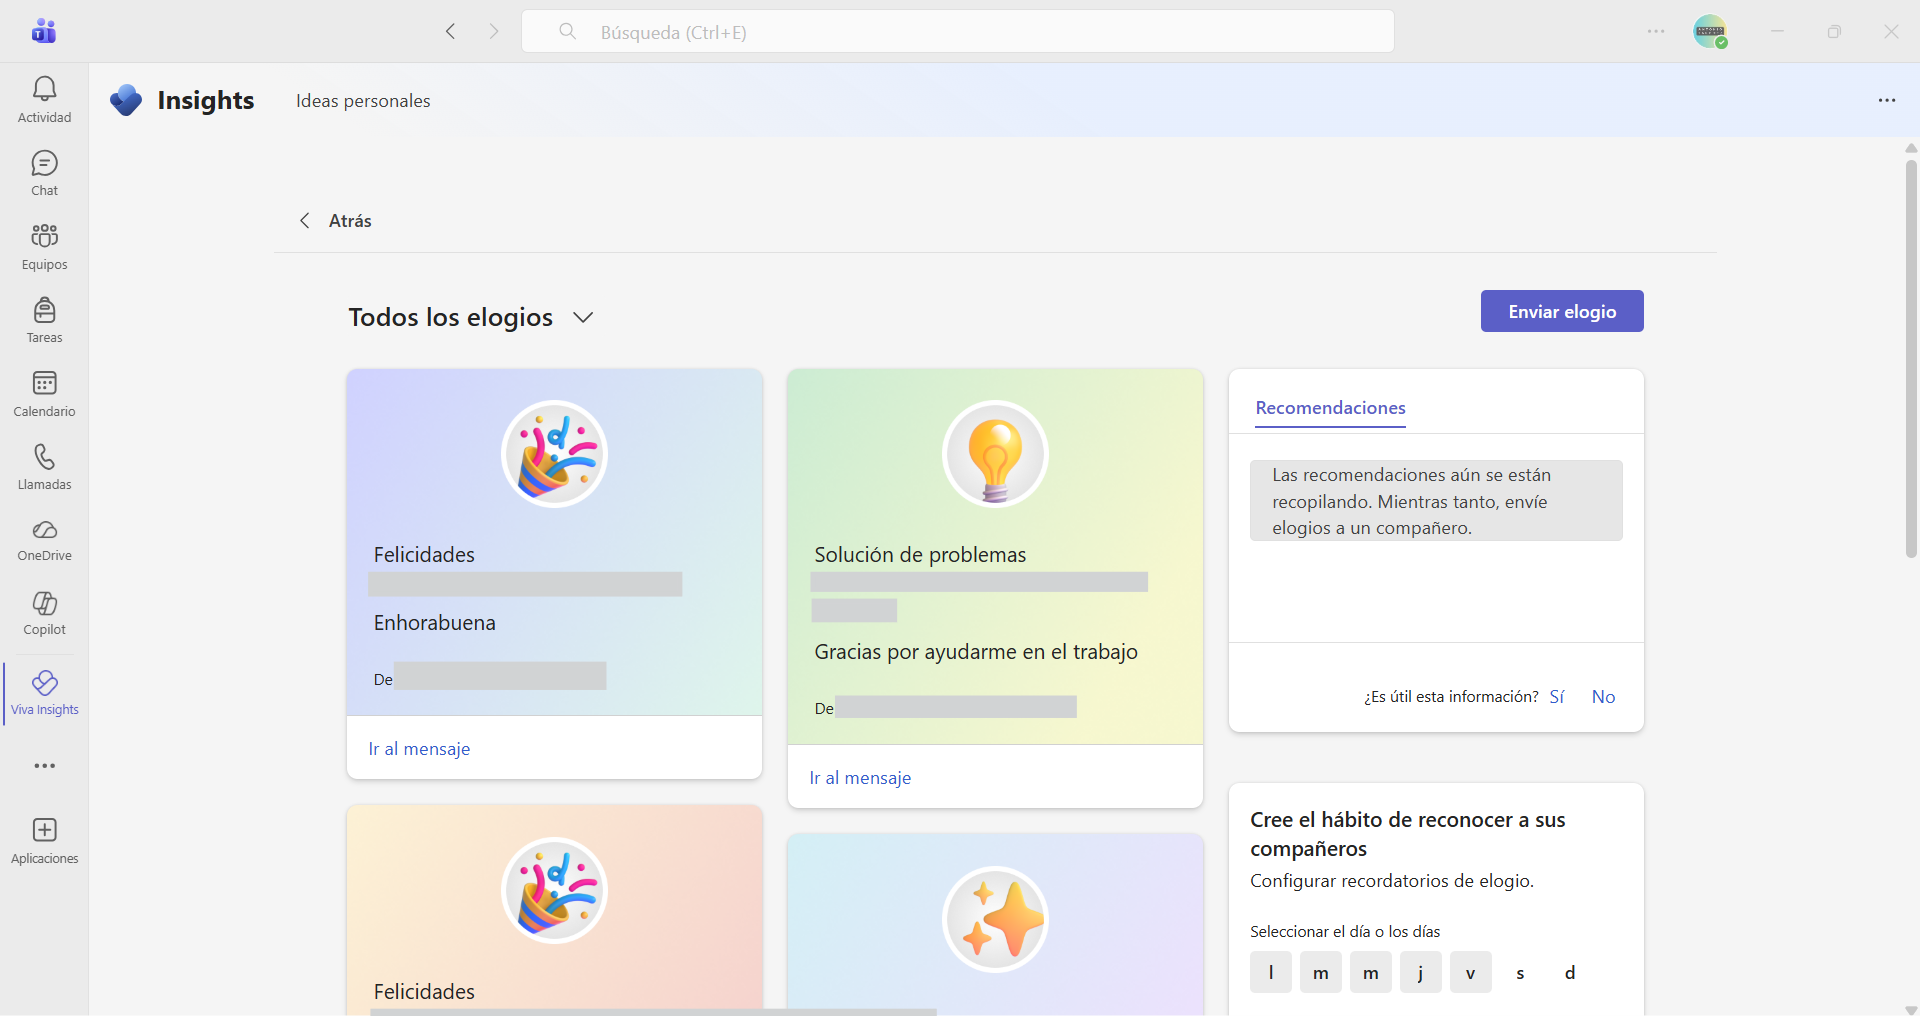Click the lightbulb badge on Solución de problemas card
The image size is (1920, 1017).
click(995, 454)
